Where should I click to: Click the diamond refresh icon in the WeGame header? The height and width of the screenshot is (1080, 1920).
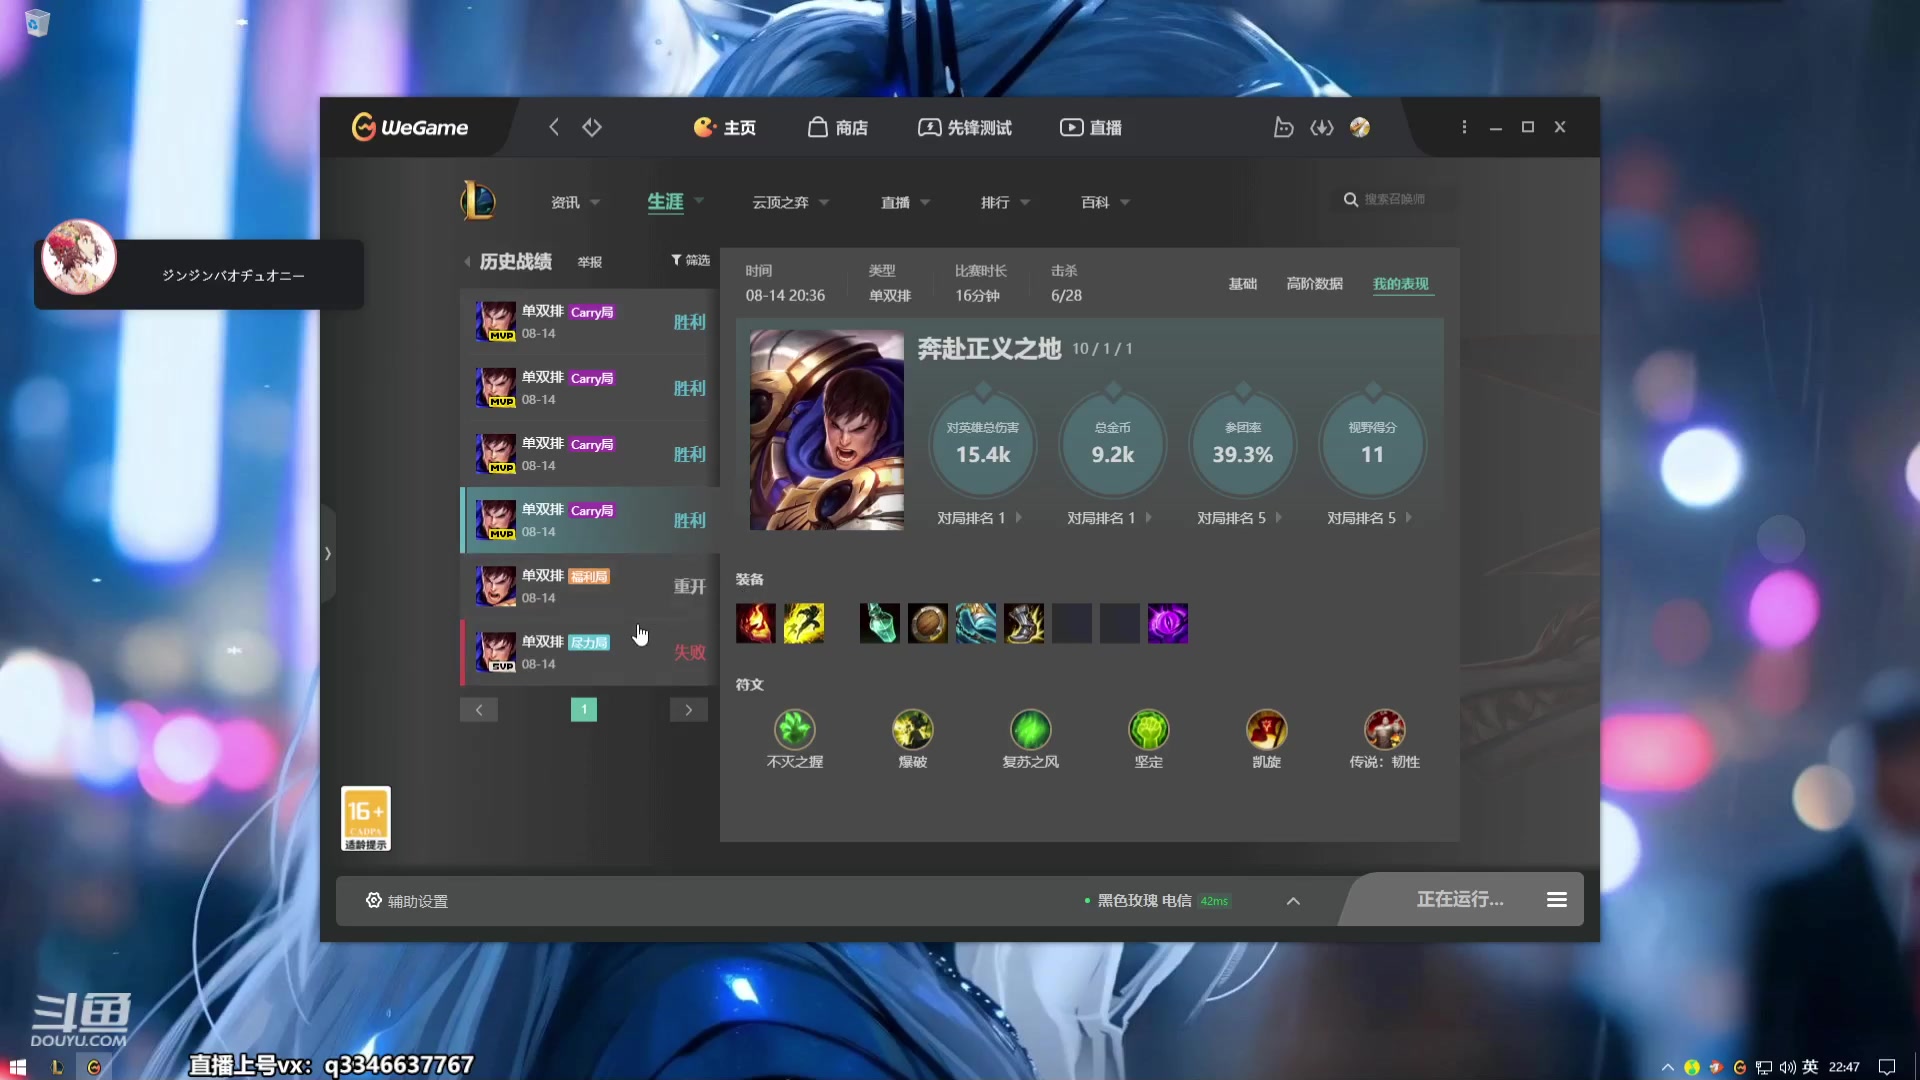(592, 127)
